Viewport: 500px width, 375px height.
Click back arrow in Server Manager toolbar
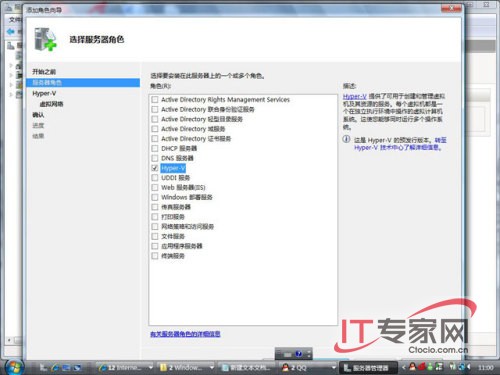(x=11, y=32)
